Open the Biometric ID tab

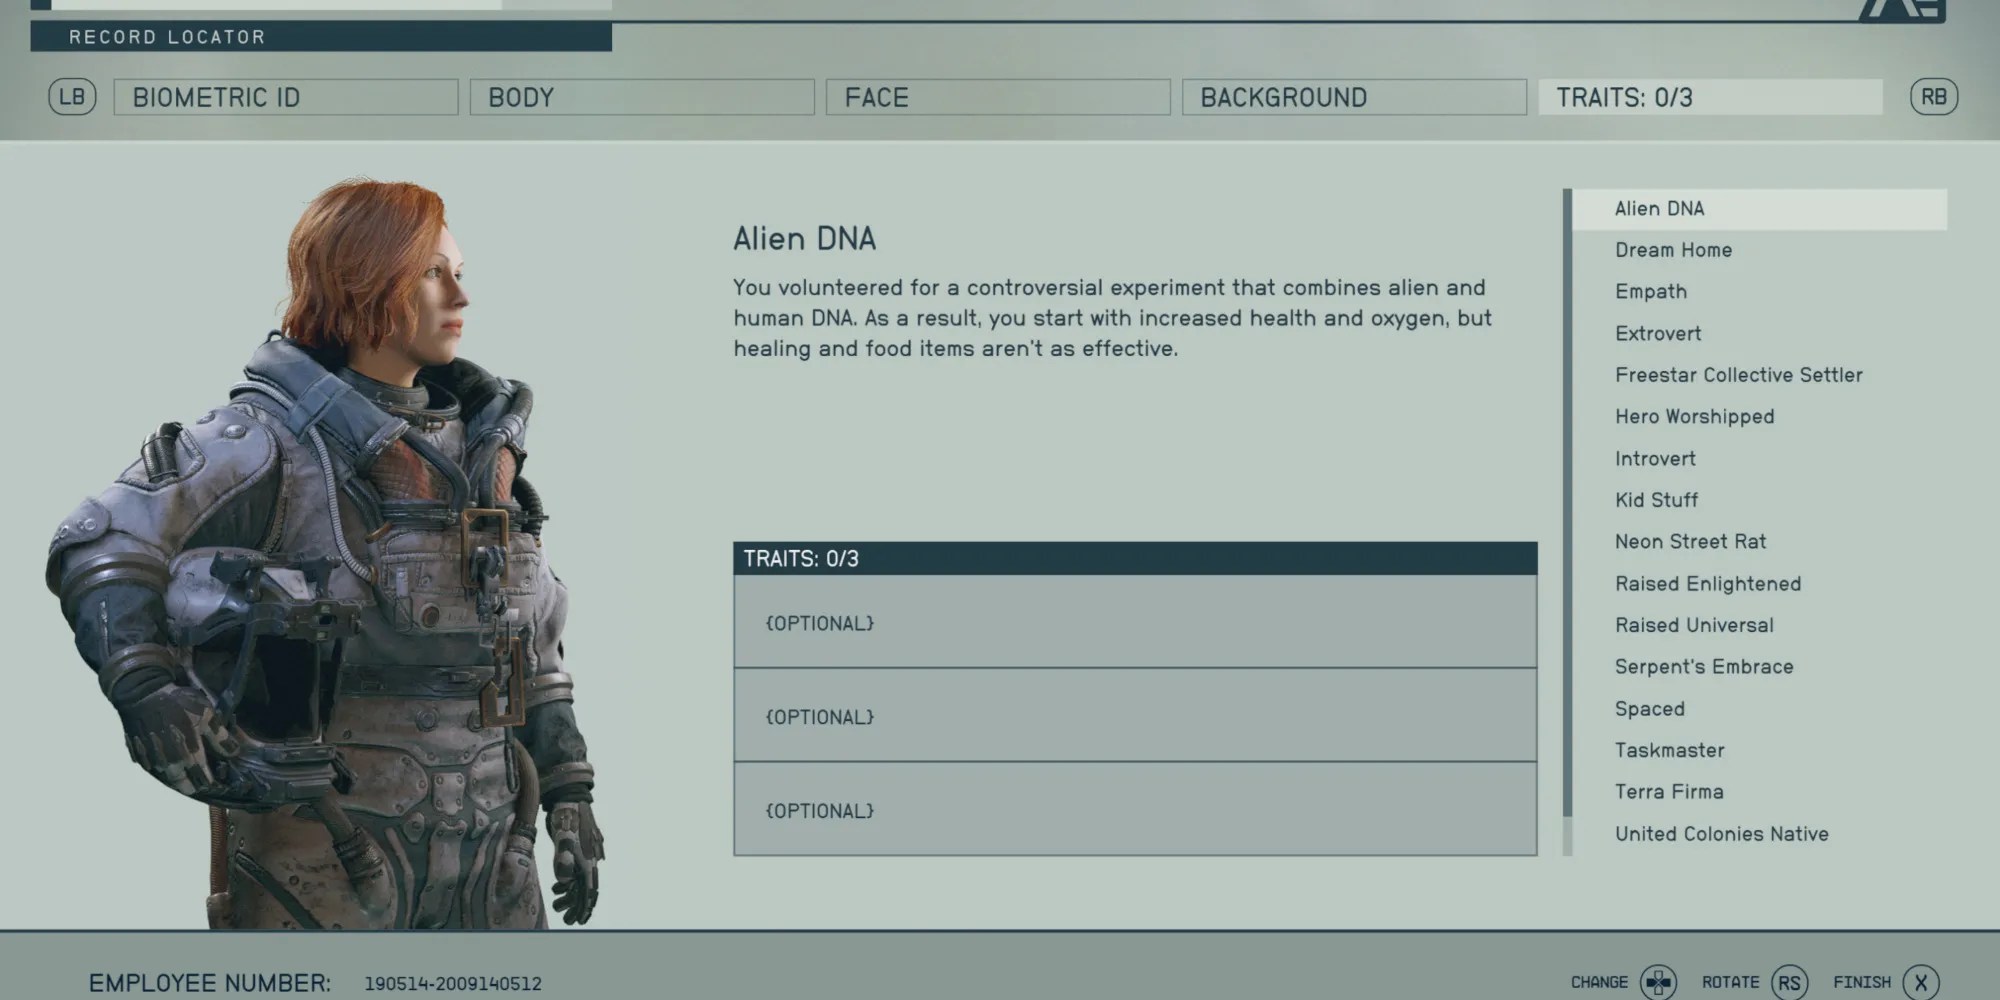(x=286, y=97)
